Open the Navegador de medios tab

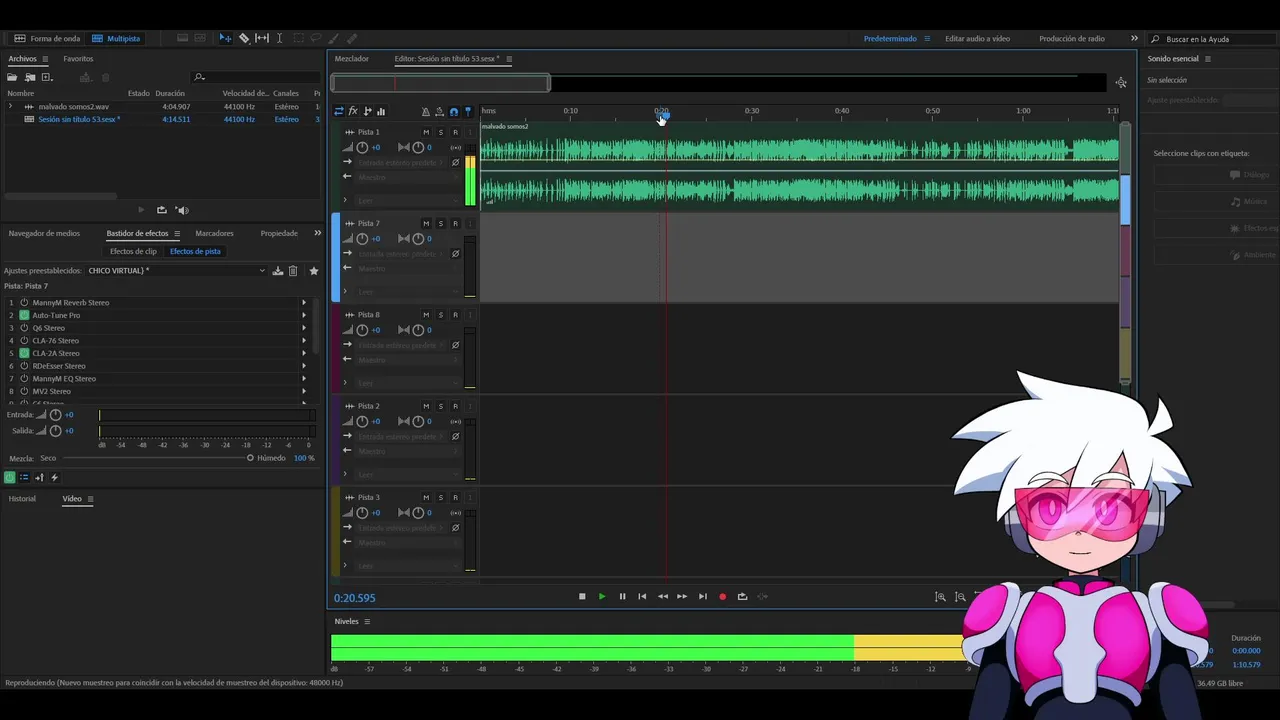coord(44,233)
